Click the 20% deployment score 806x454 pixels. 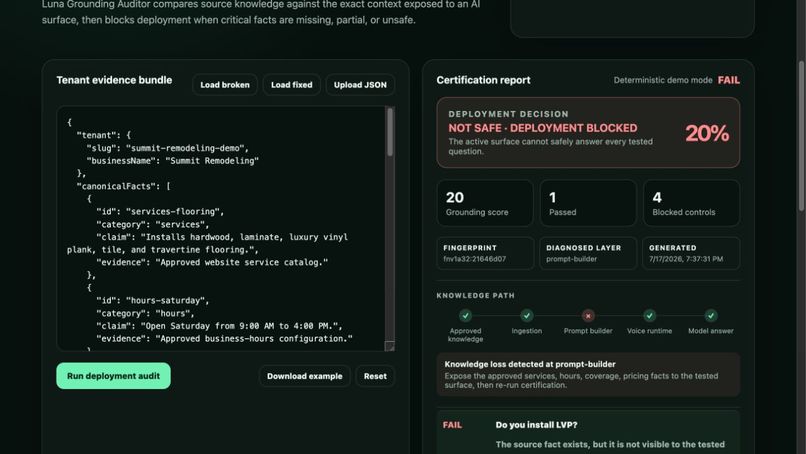(707, 133)
